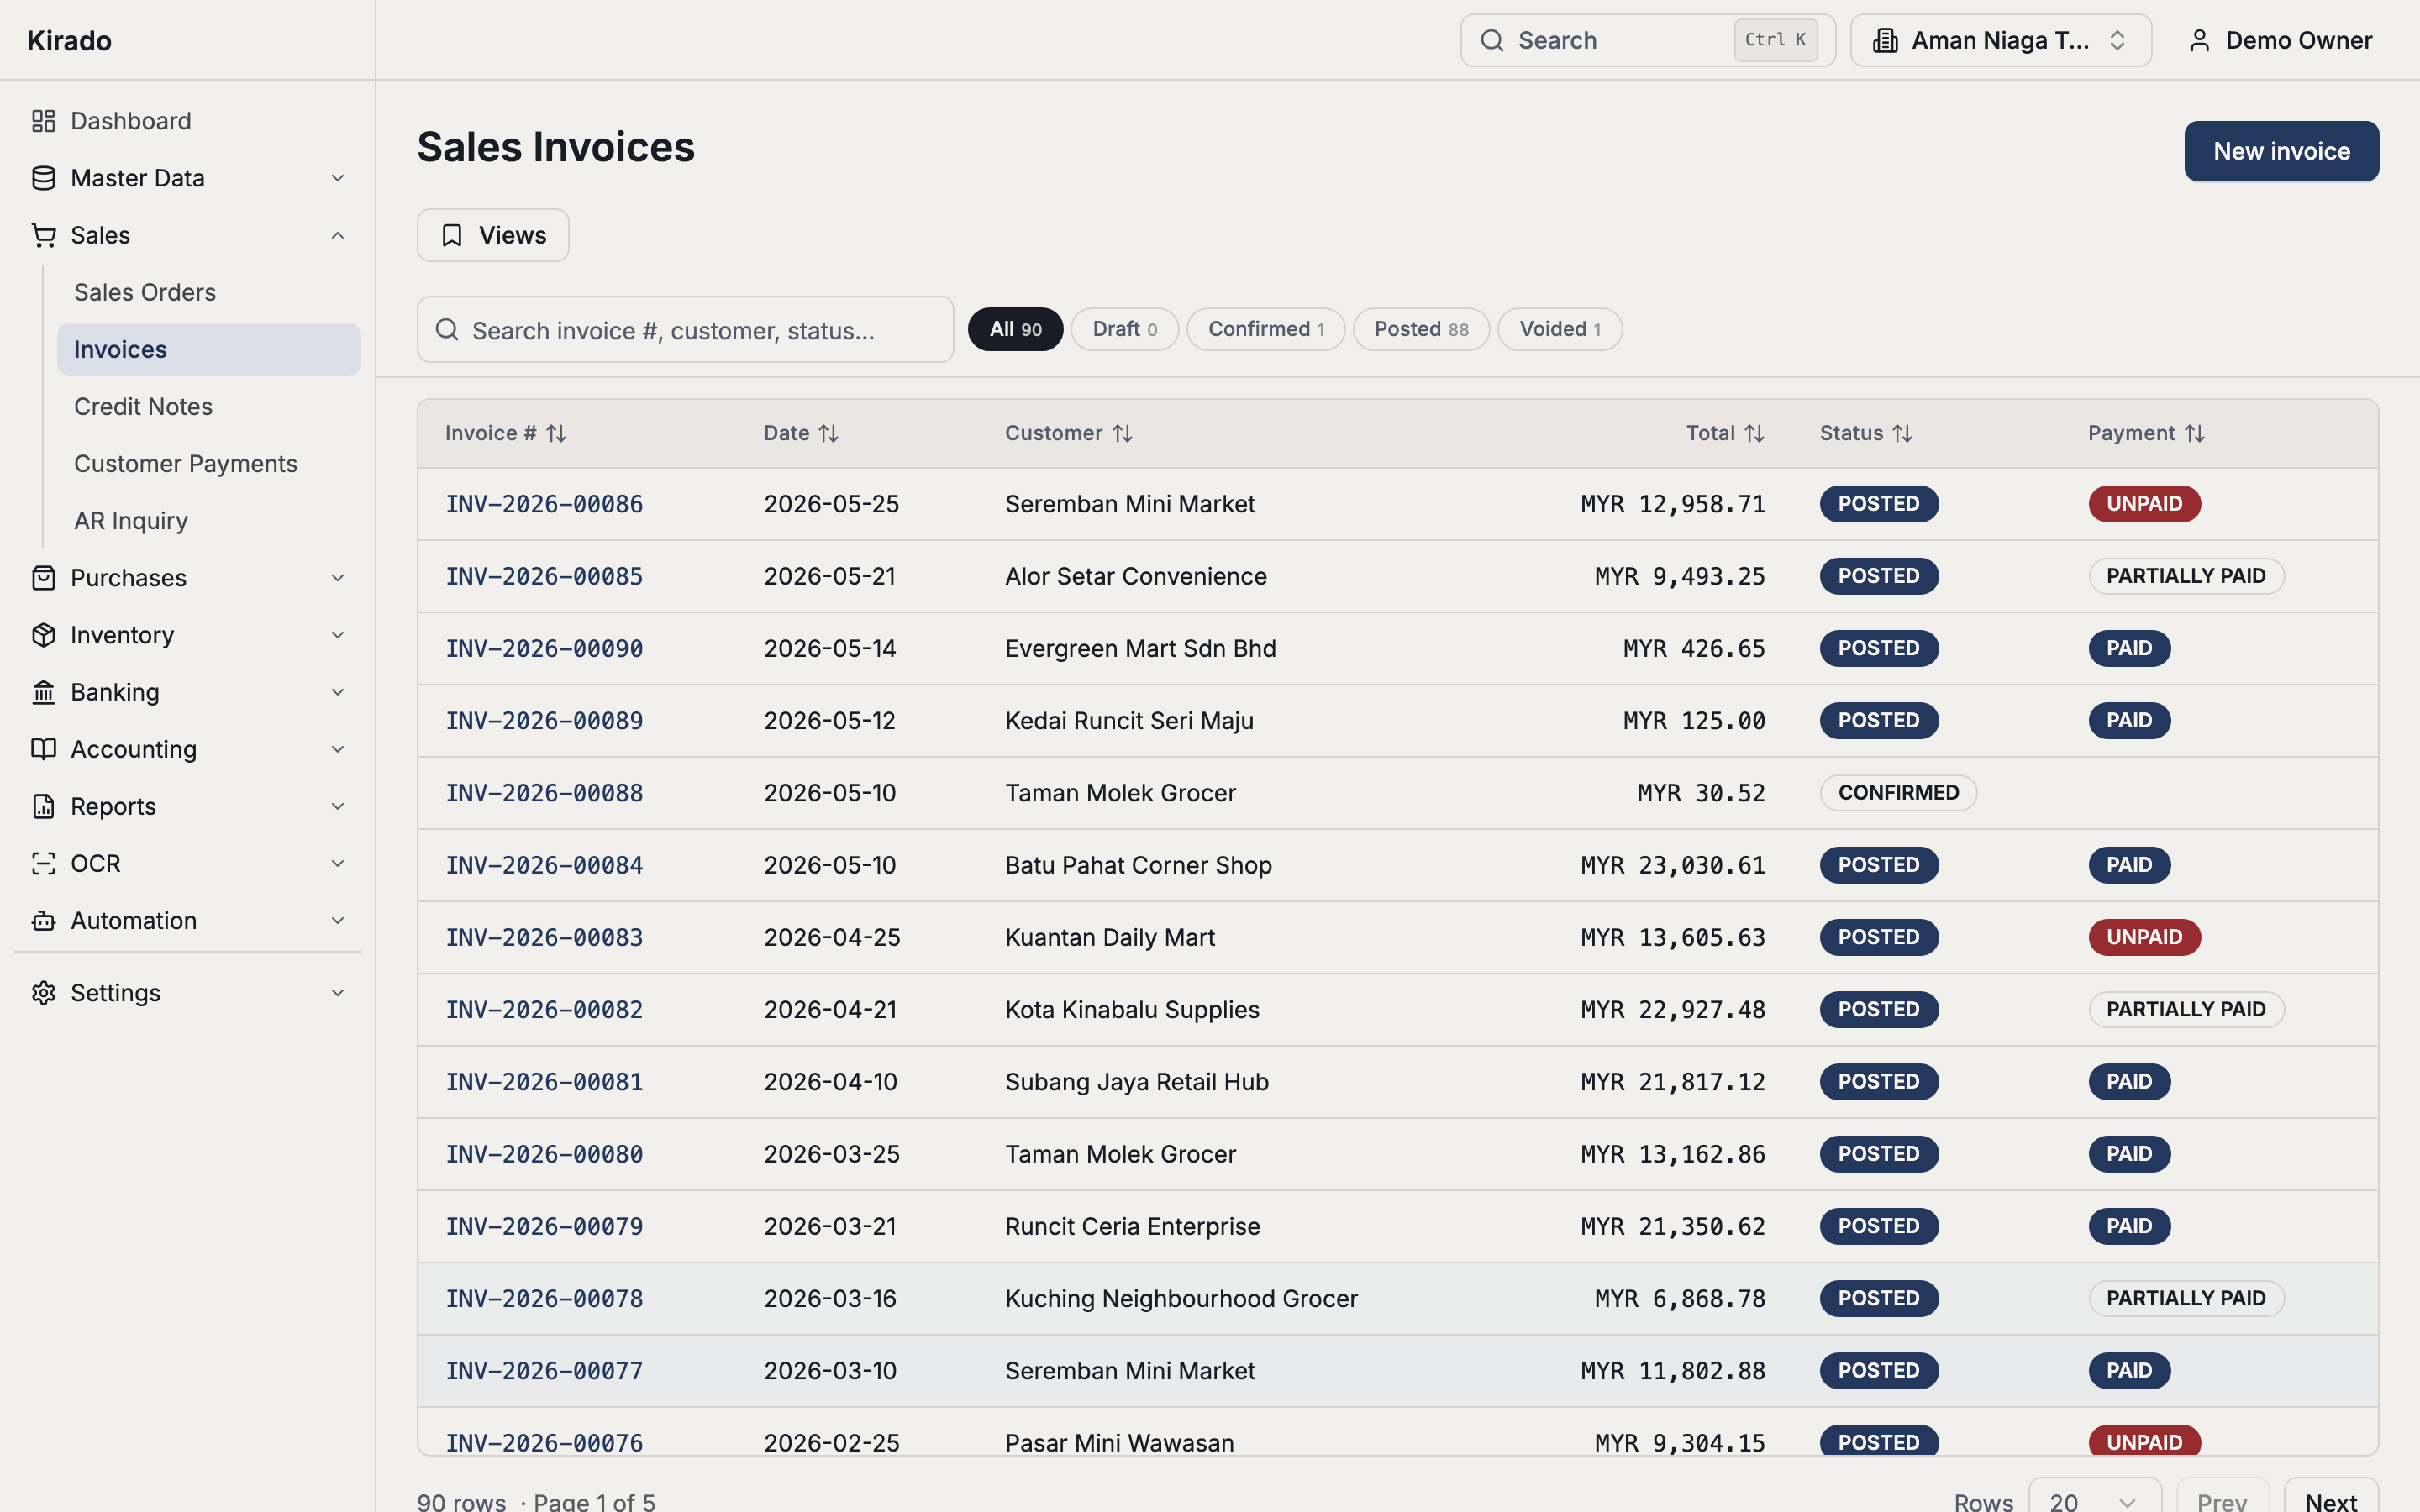The width and height of the screenshot is (2420, 1512).
Task: Expand the Master Data chevron
Action: (x=338, y=178)
